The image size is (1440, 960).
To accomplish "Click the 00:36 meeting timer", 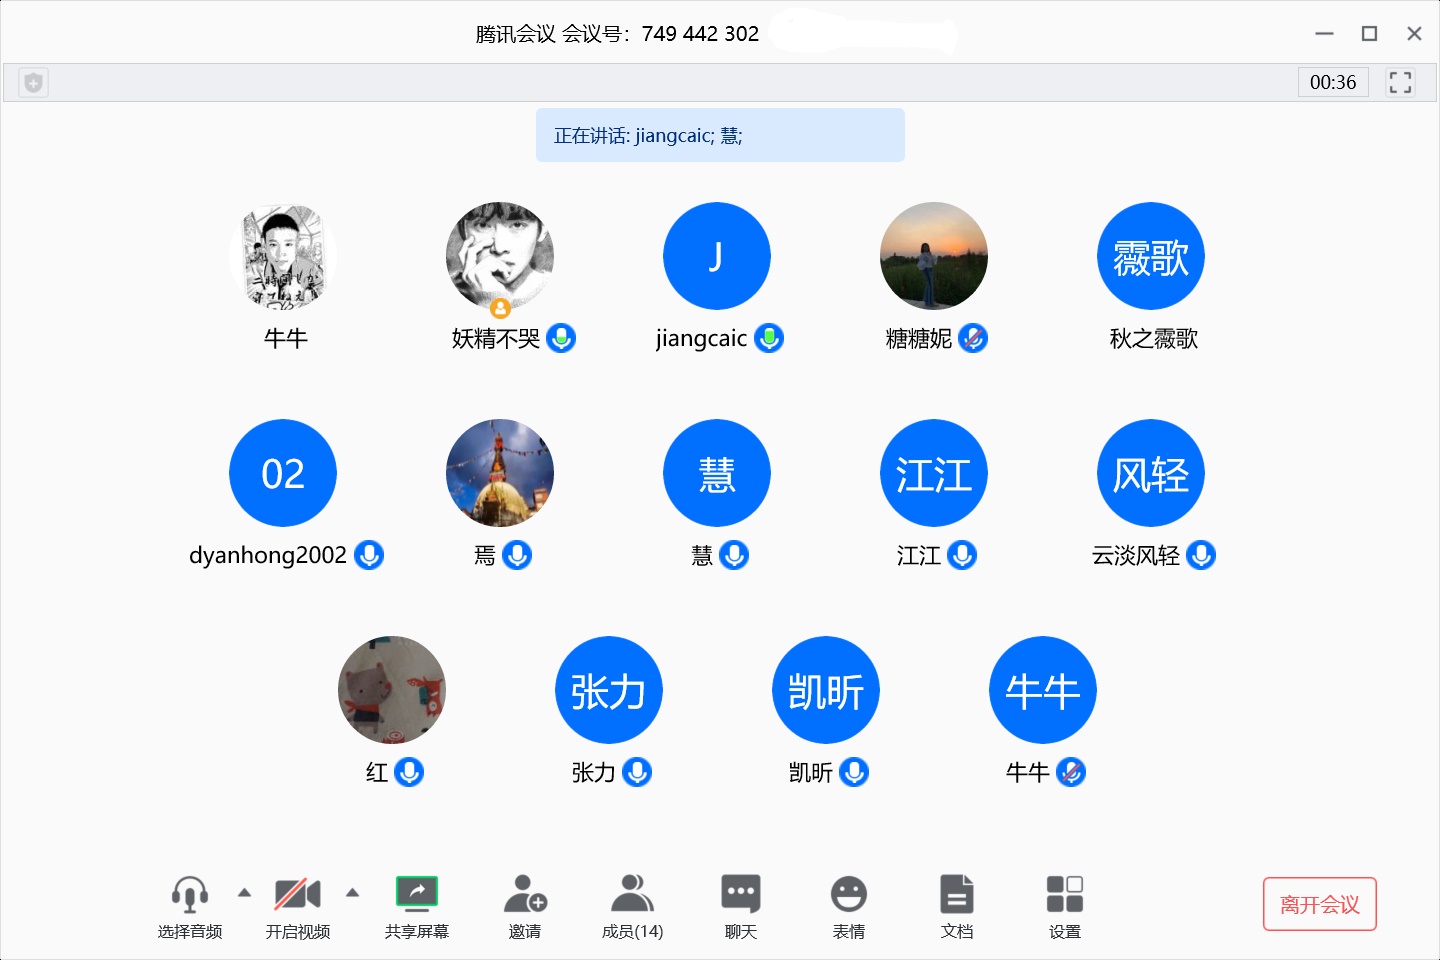I will pos(1332,82).
